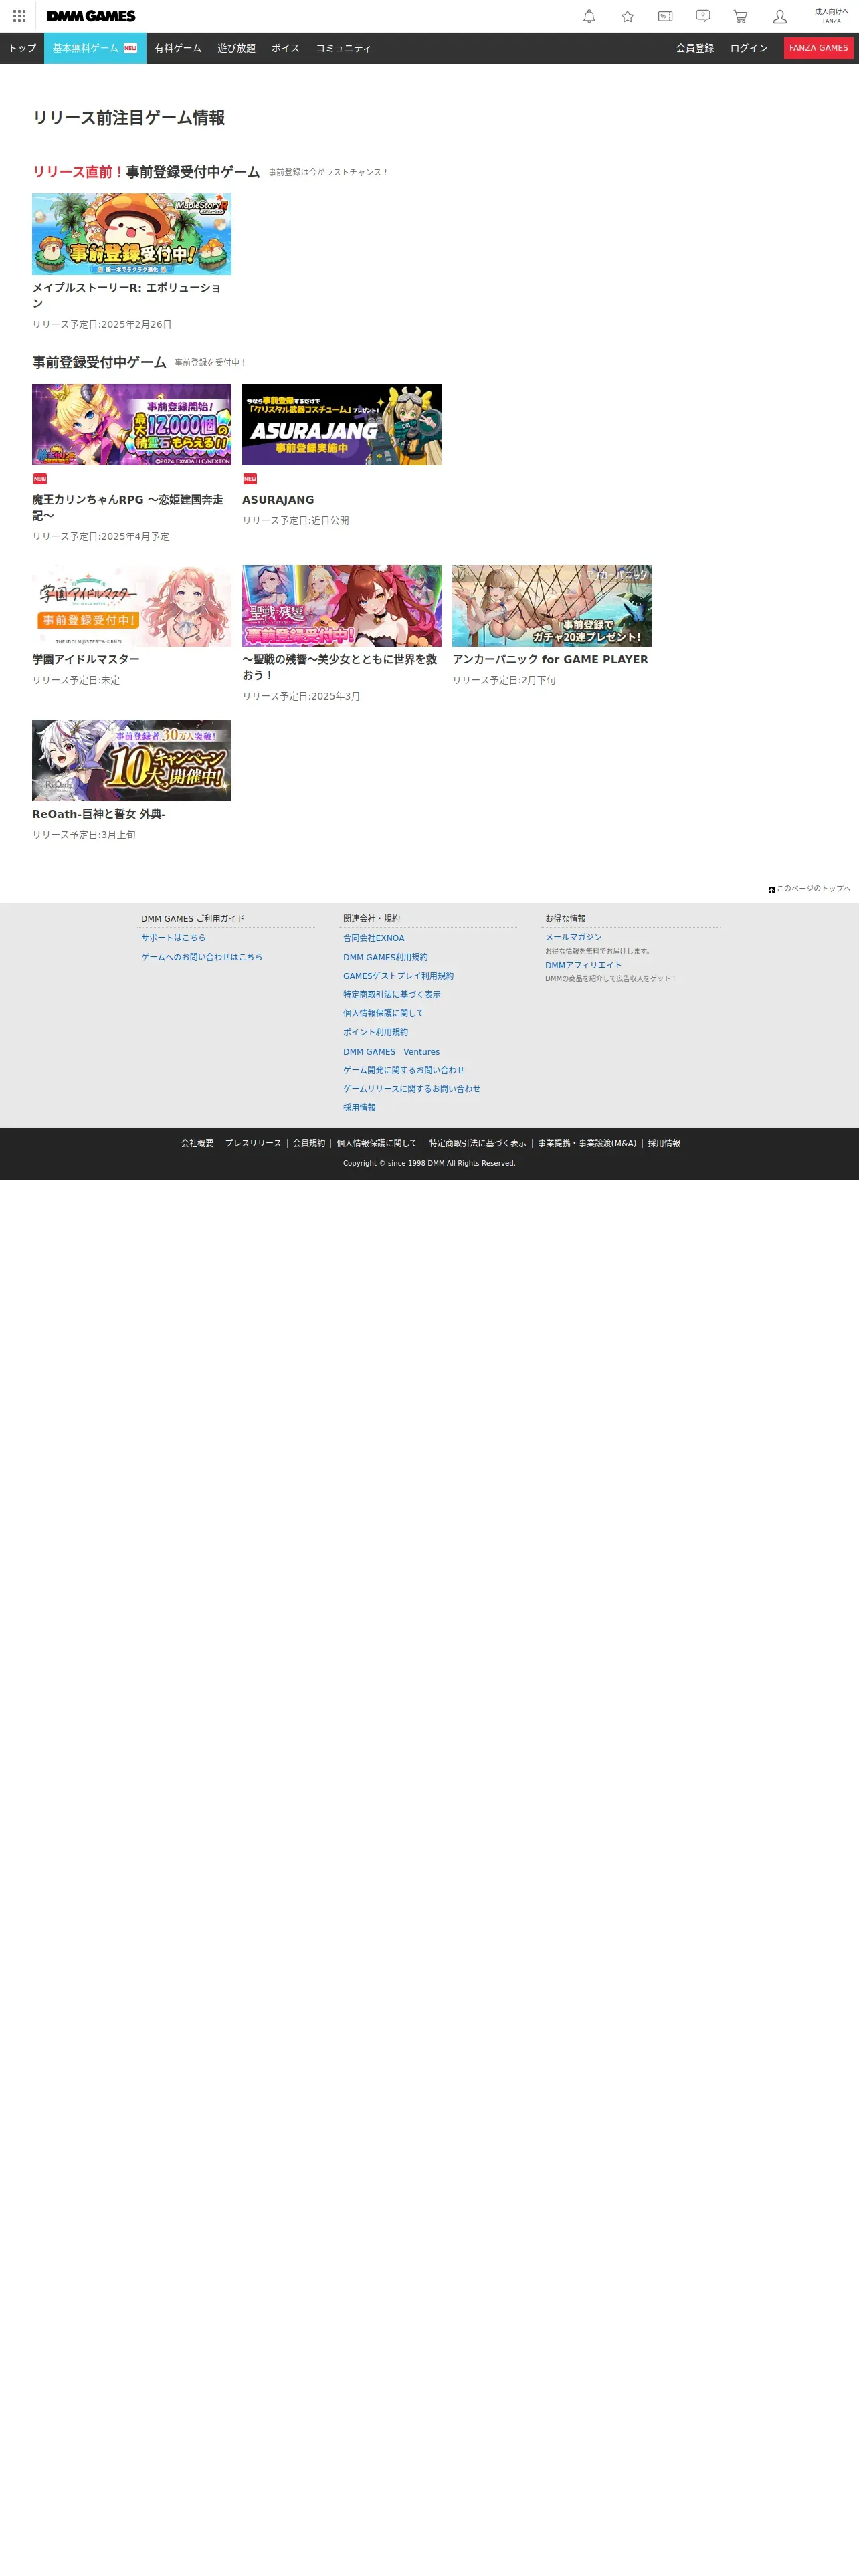Open 事業提携・事業譲渡(M&A) link

pyautogui.click(x=587, y=1143)
